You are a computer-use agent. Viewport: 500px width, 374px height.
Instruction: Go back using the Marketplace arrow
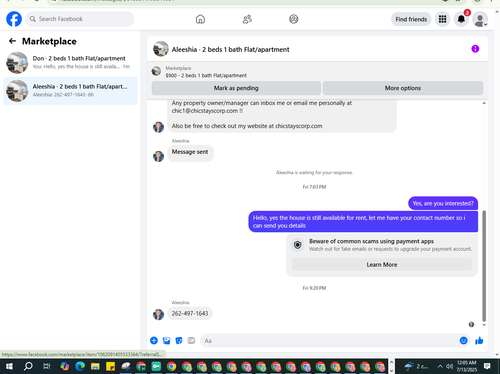point(12,41)
